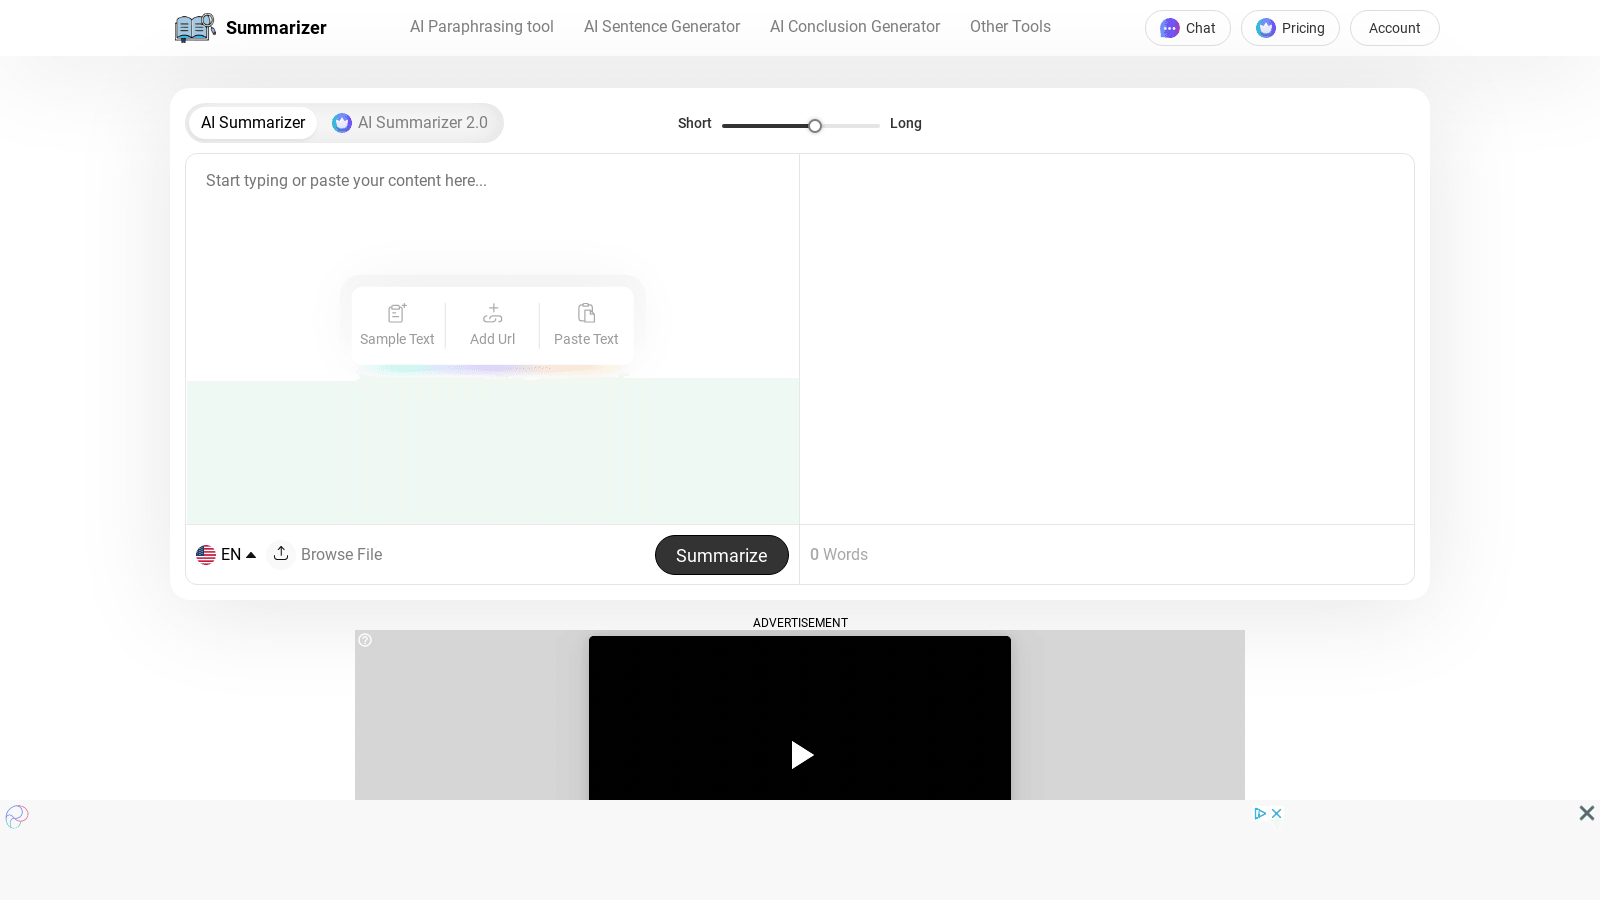Dismiss the bottom ad bar with the large X

(1587, 813)
